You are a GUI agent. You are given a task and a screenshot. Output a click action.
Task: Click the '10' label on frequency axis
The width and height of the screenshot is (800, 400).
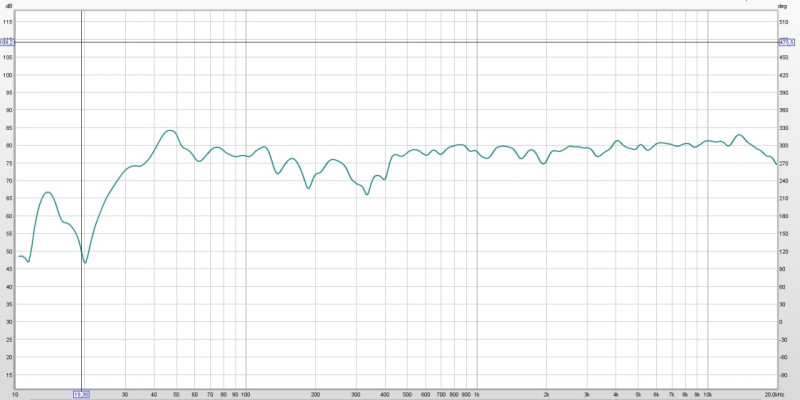point(16,394)
